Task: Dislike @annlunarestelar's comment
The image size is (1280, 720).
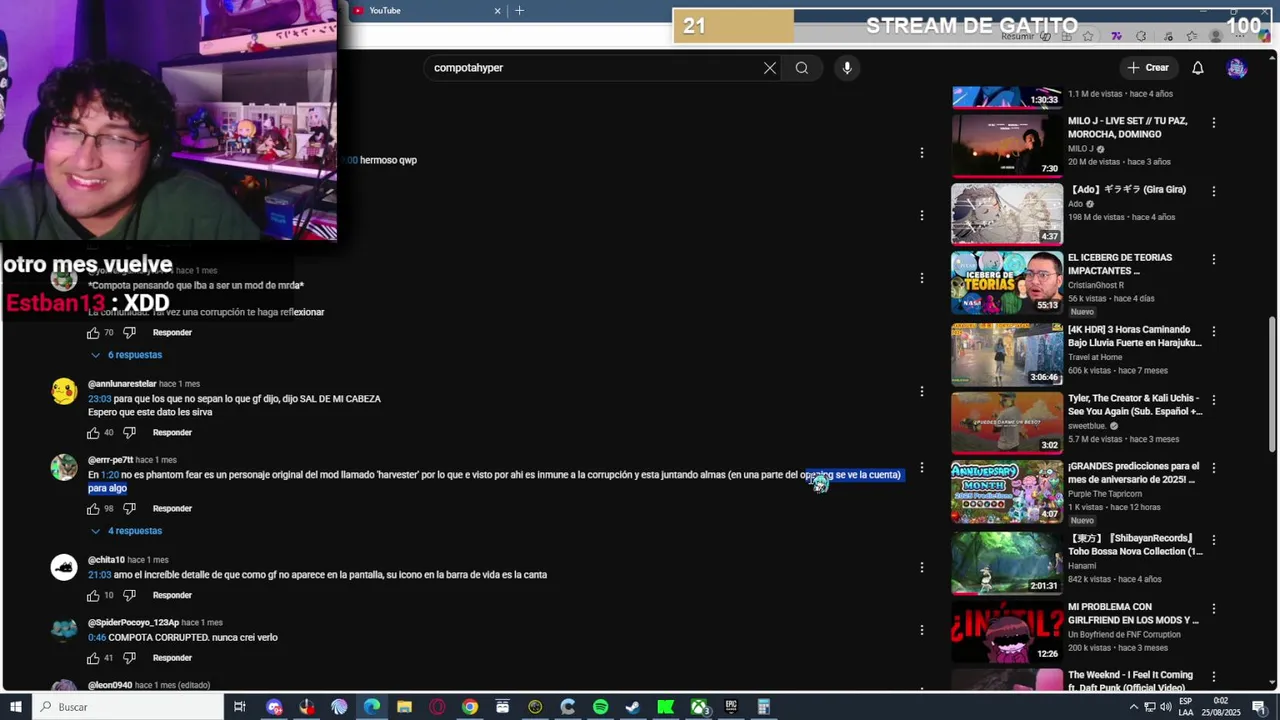Action: [x=129, y=433]
